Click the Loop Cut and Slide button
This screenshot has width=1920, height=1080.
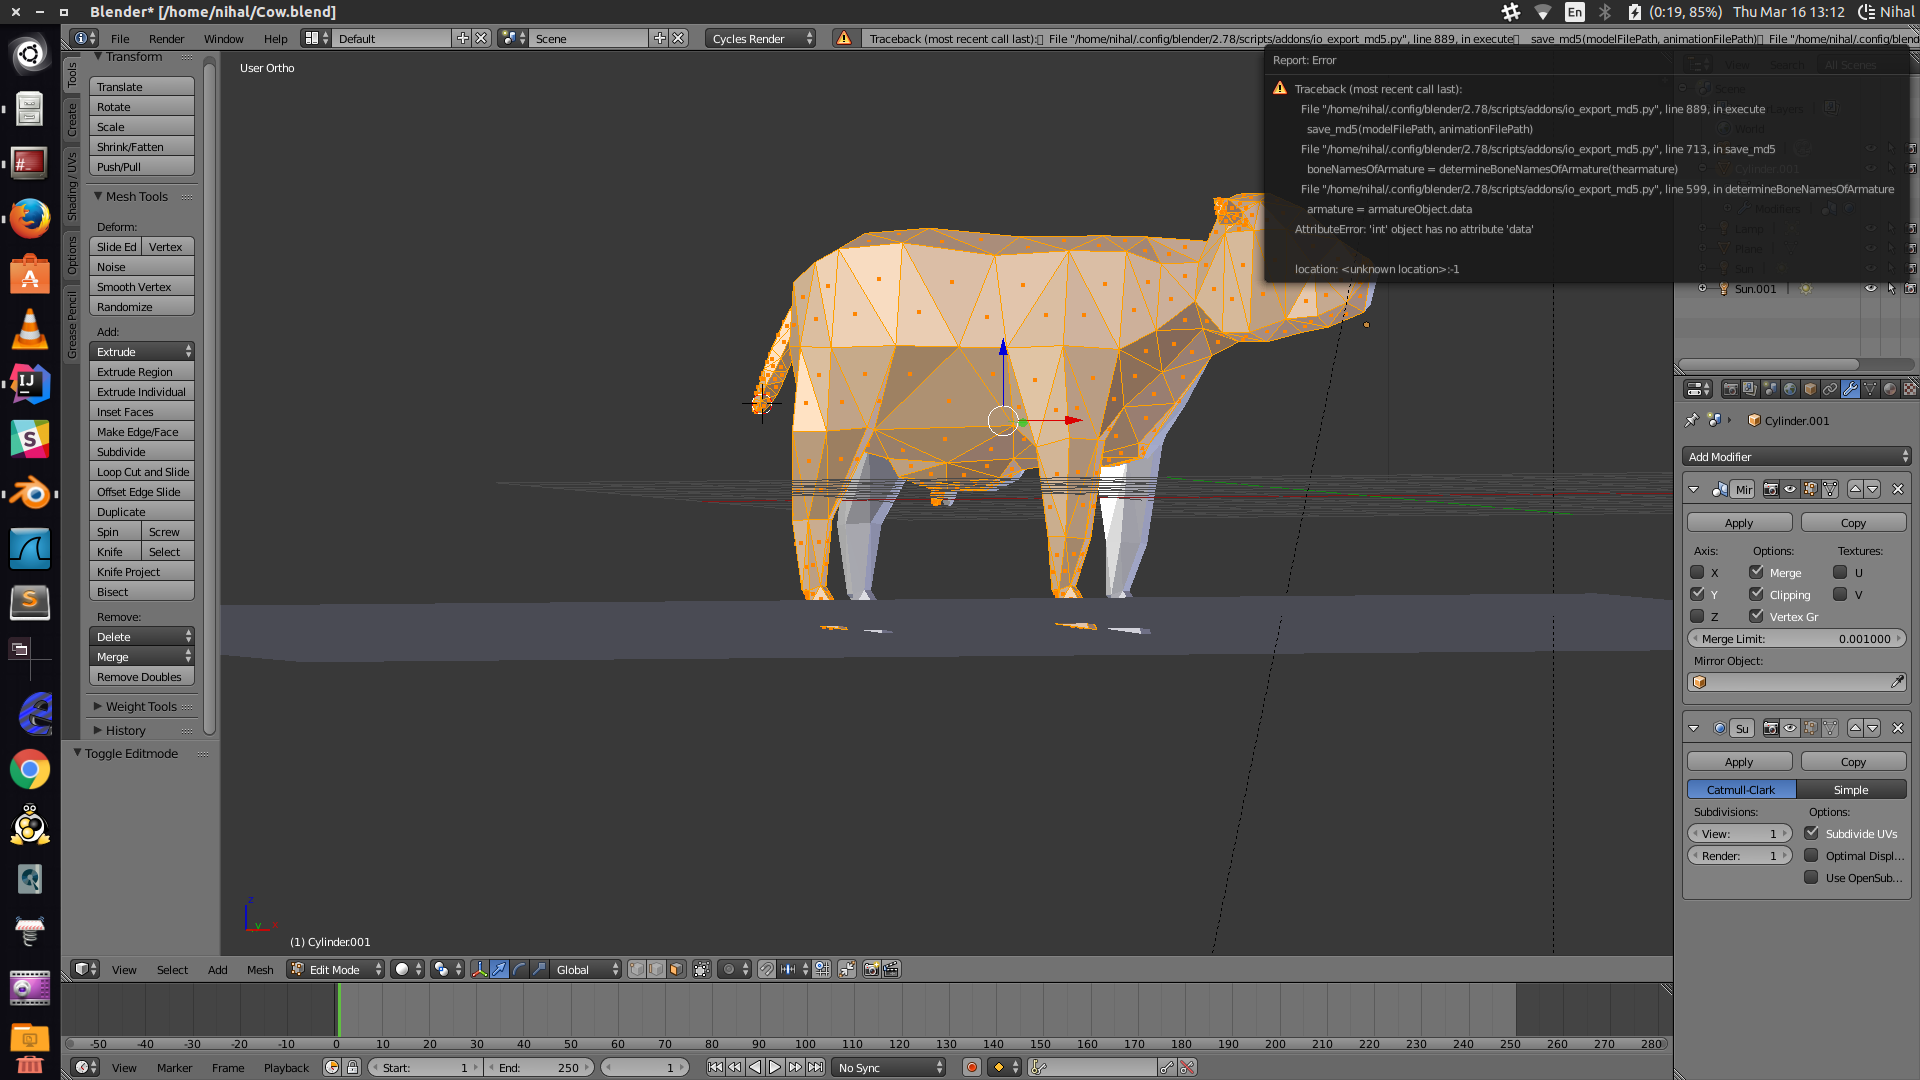click(142, 471)
